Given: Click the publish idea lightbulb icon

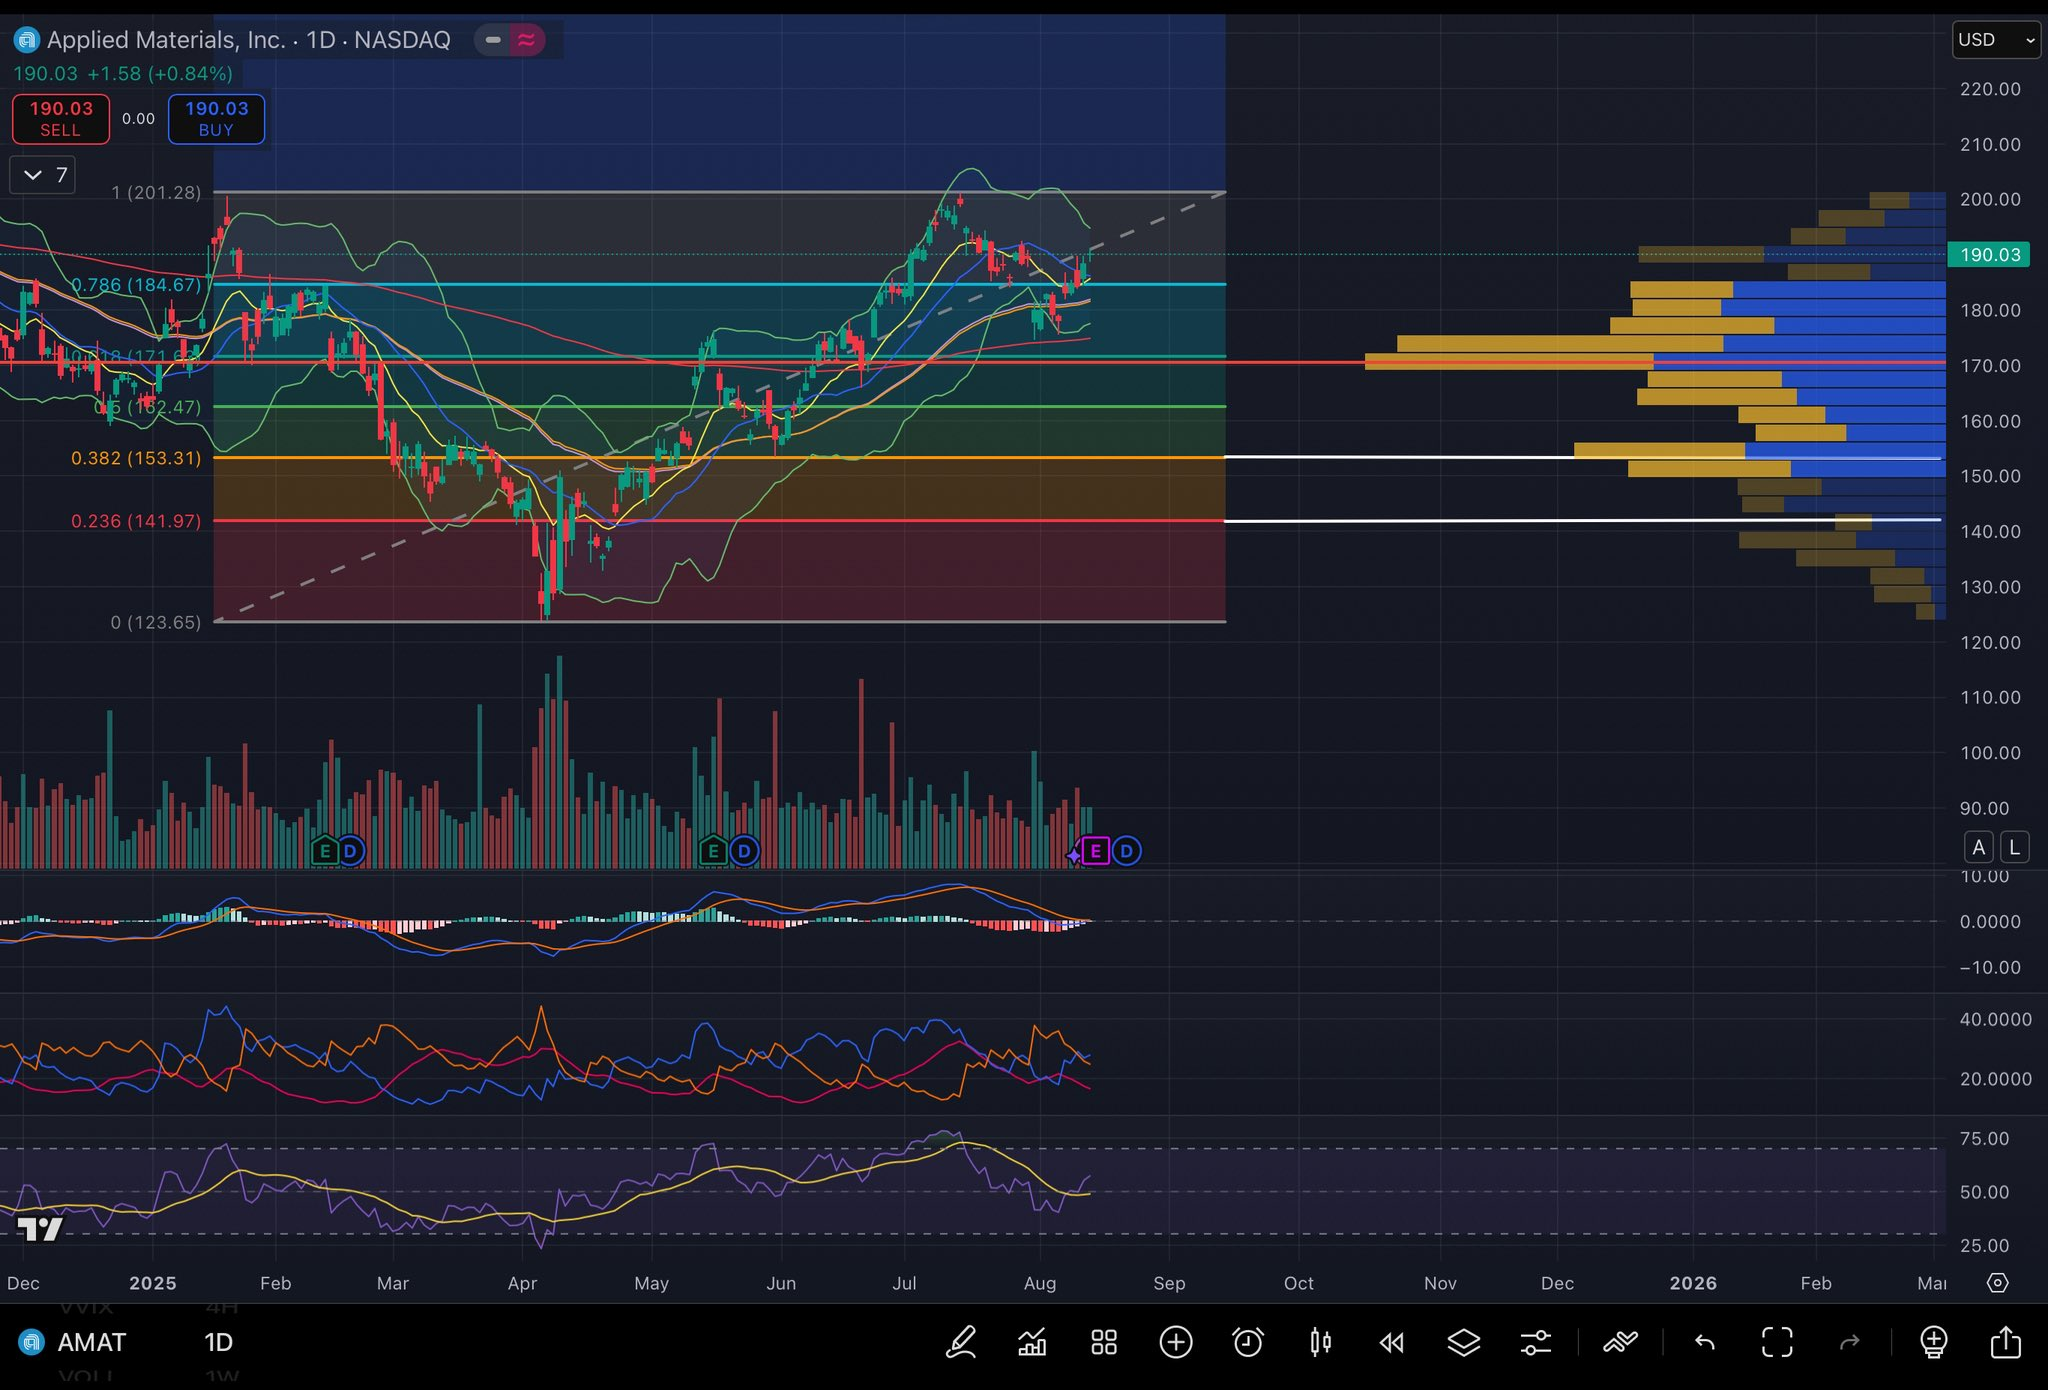Looking at the screenshot, I should click(x=1934, y=1342).
